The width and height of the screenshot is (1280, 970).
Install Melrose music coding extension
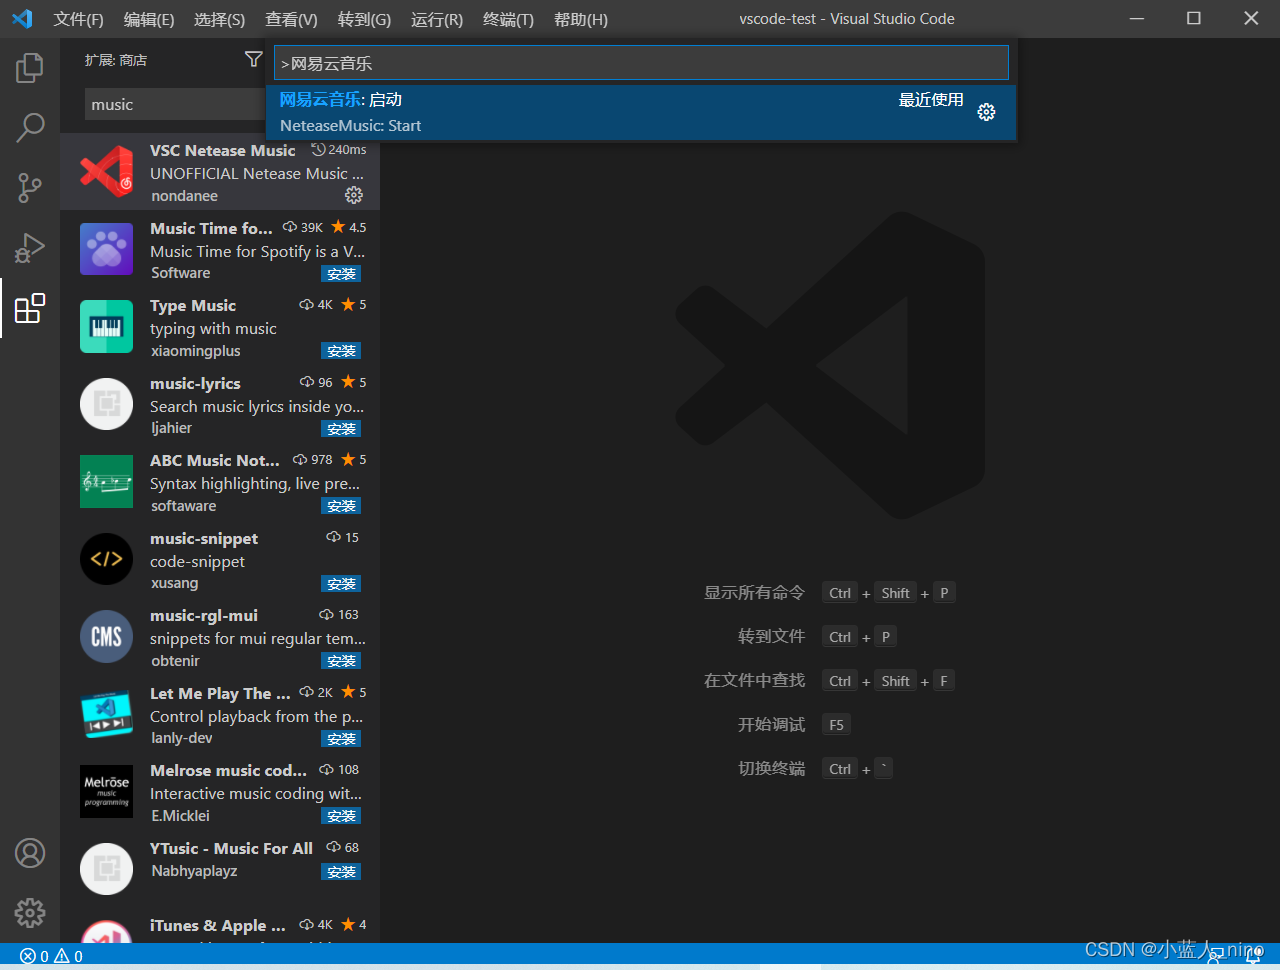(x=341, y=816)
